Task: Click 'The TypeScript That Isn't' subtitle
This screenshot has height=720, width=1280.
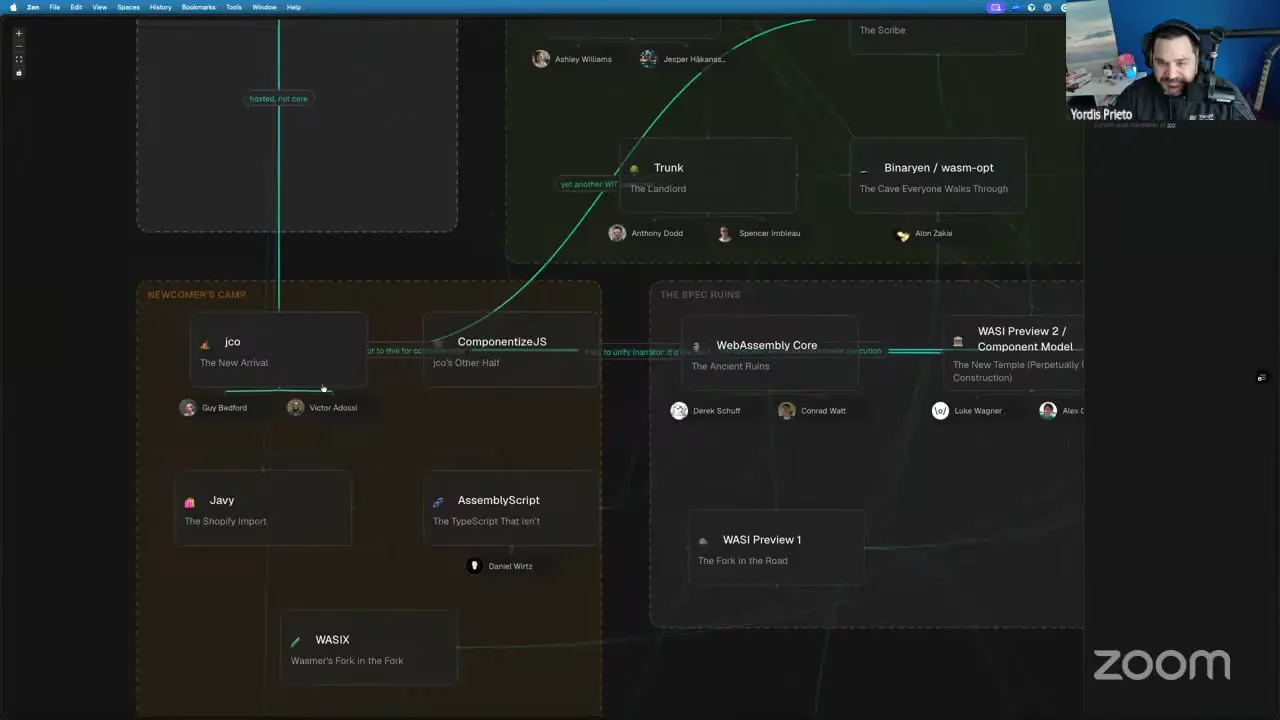Action: [486, 521]
